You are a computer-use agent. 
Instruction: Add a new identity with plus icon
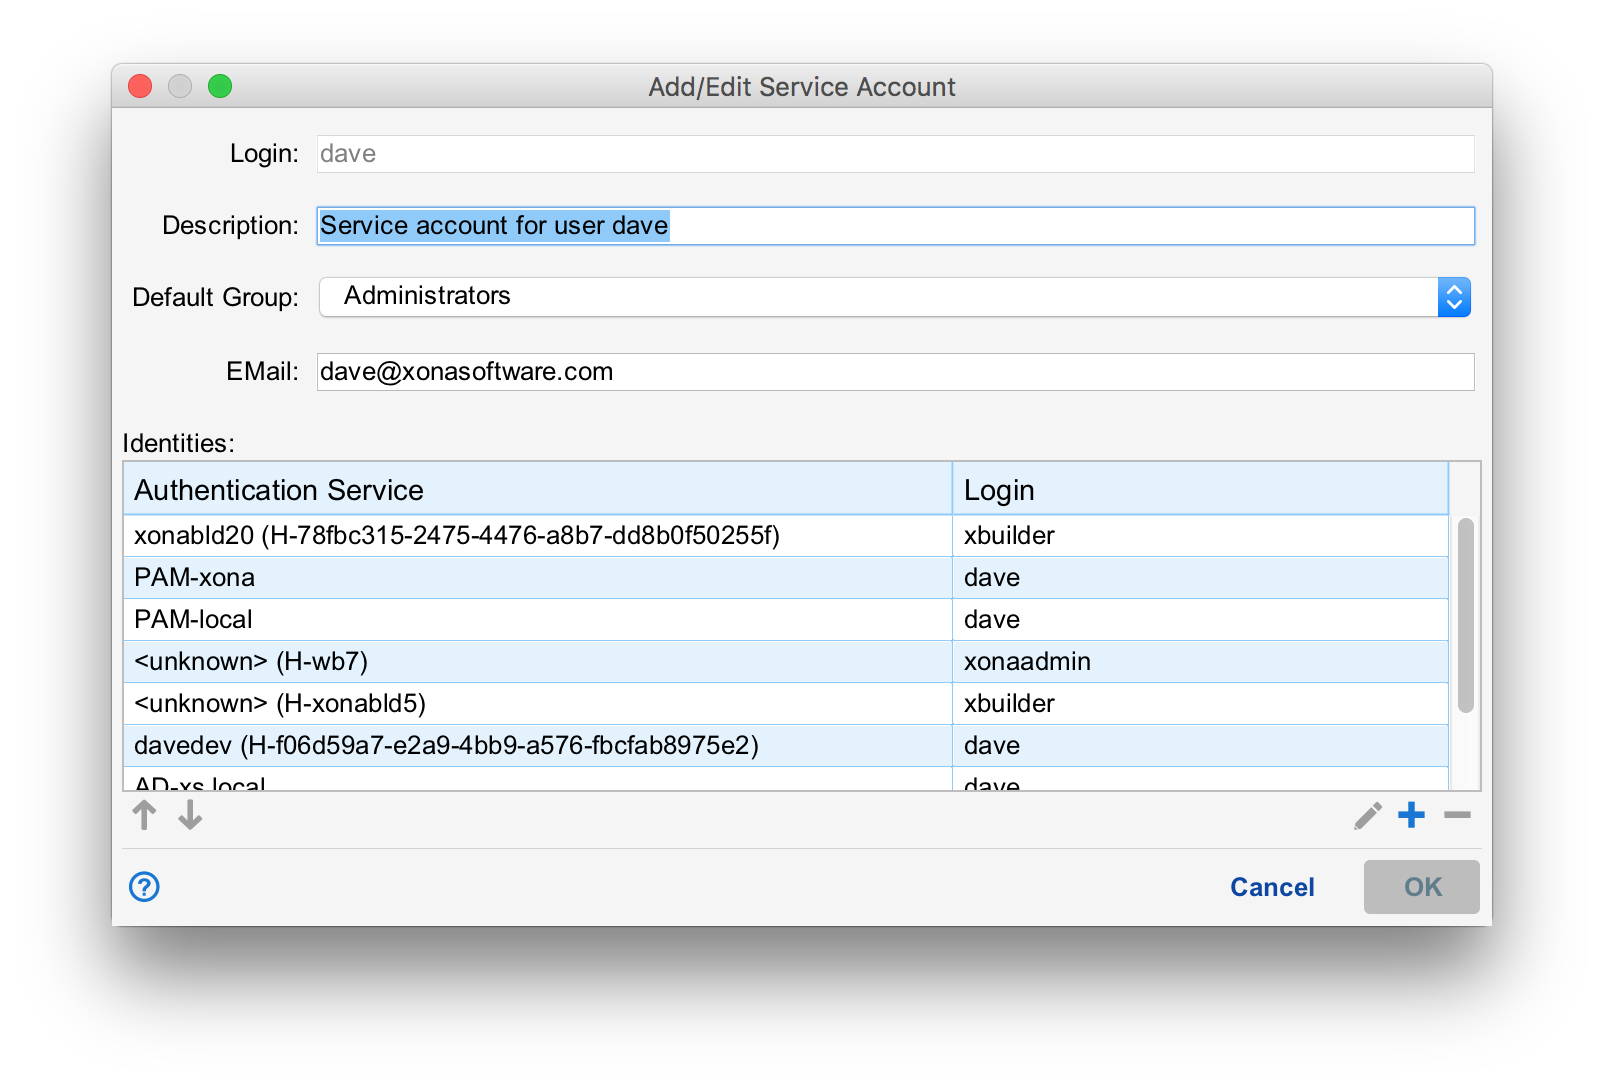pyautogui.click(x=1411, y=815)
